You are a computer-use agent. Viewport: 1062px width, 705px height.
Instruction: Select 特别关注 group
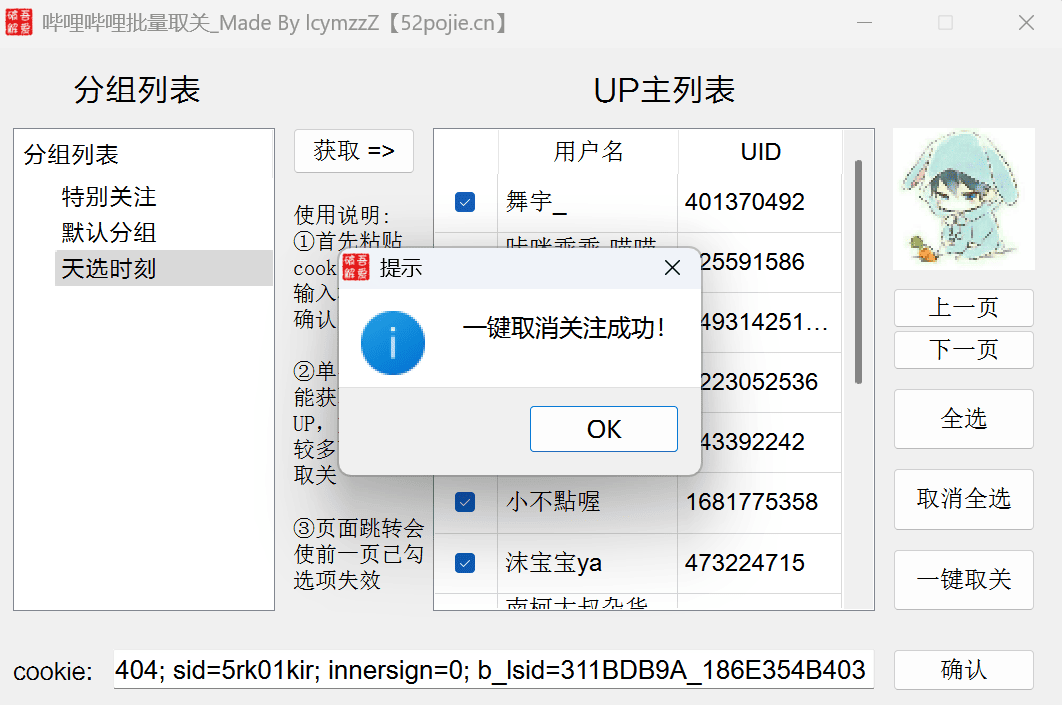pyautogui.click(x=109, y=197)
